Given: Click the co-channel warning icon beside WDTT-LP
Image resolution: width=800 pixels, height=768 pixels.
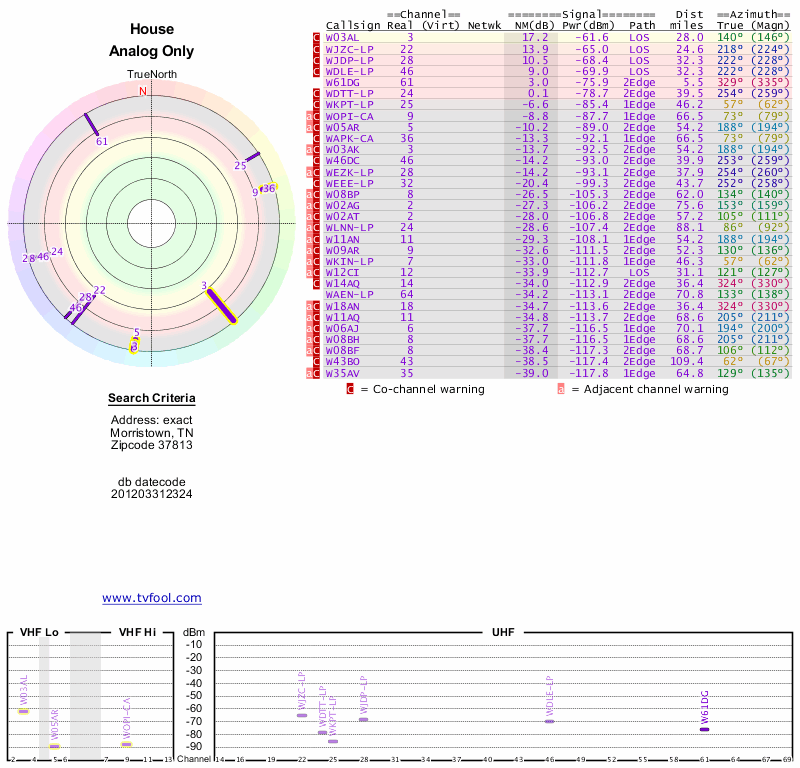Looking at the screenshot, I should pos(317,93).
